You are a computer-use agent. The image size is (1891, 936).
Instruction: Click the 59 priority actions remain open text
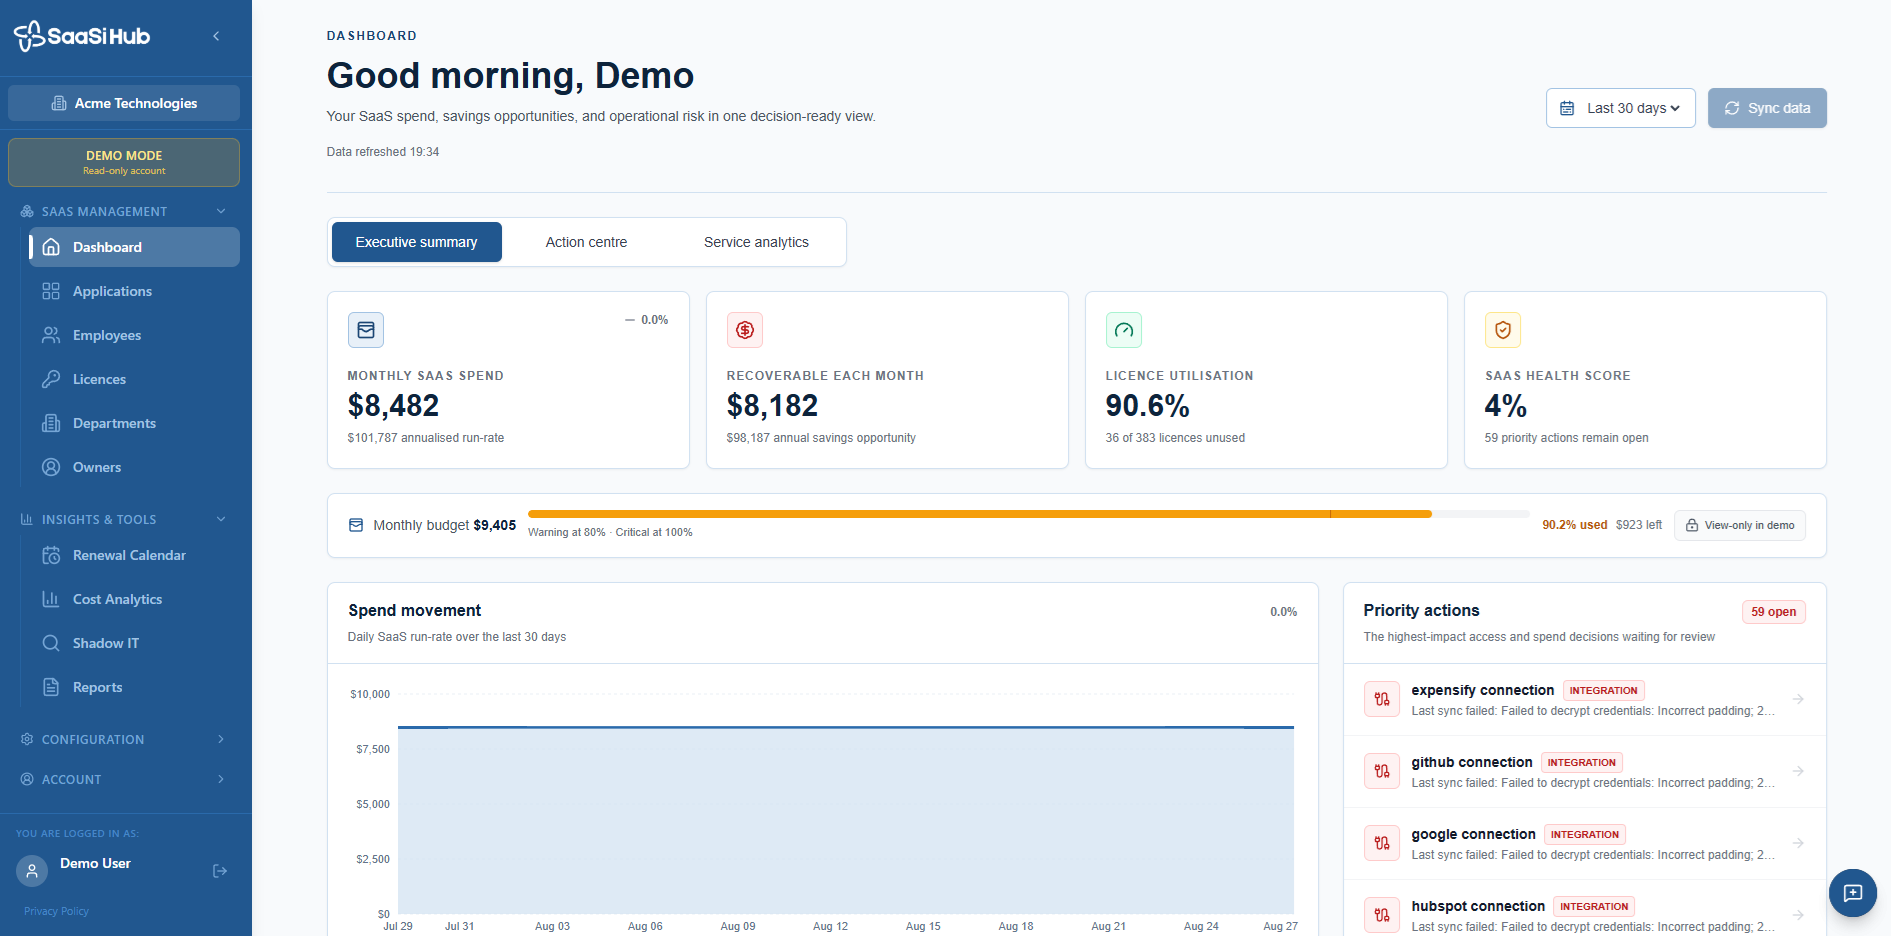(x=1566, y=438)
